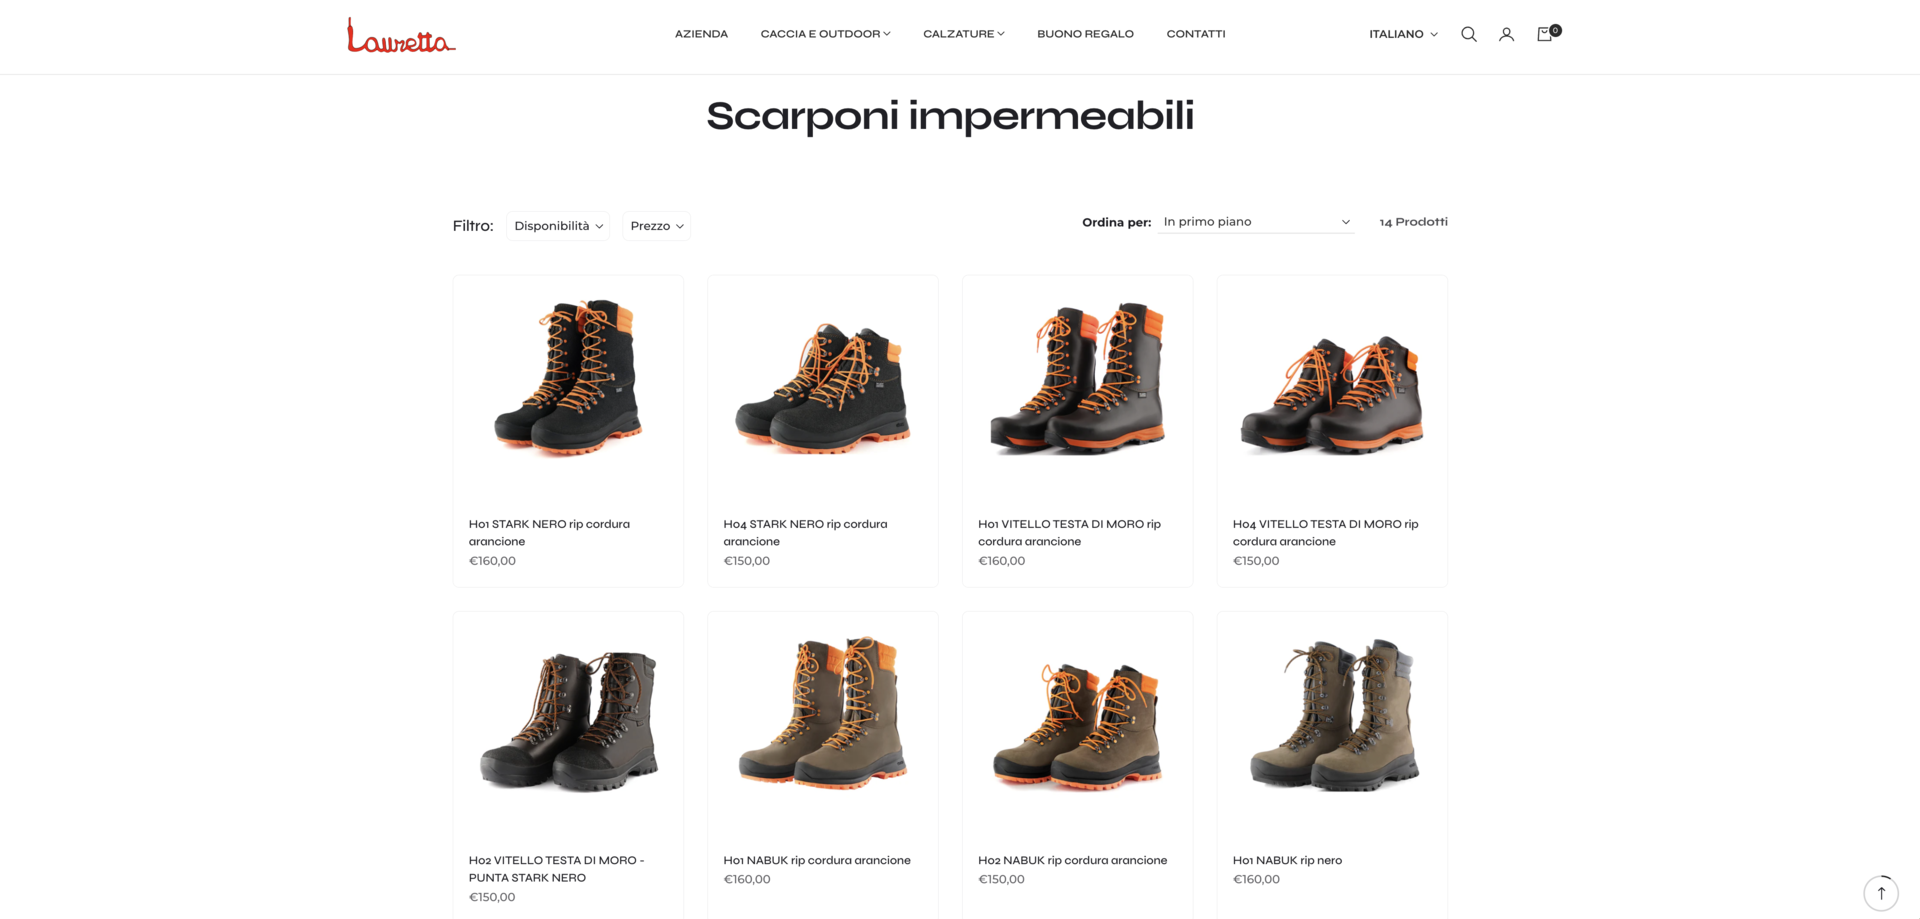The image size is (1920, 919).
Task: Expand the Caccia e Outdoor menu
Action: pyautogui.click(x=825, y=34)
